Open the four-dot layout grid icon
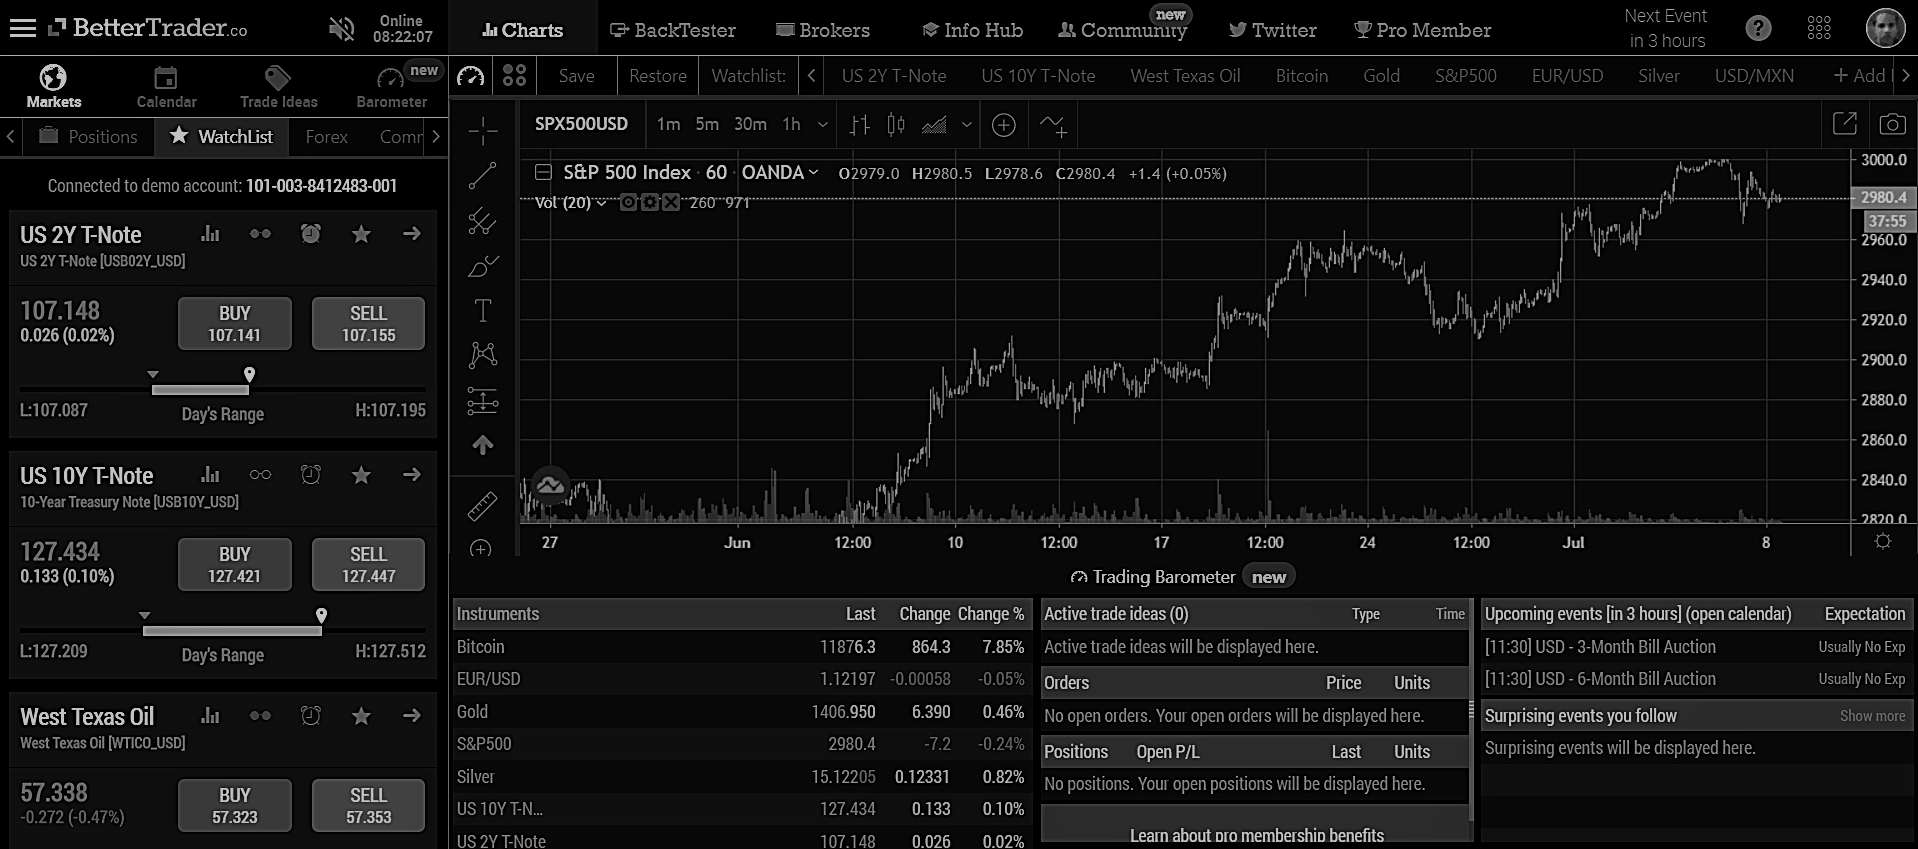The image size is (1918, 849). tap(515, 76)
